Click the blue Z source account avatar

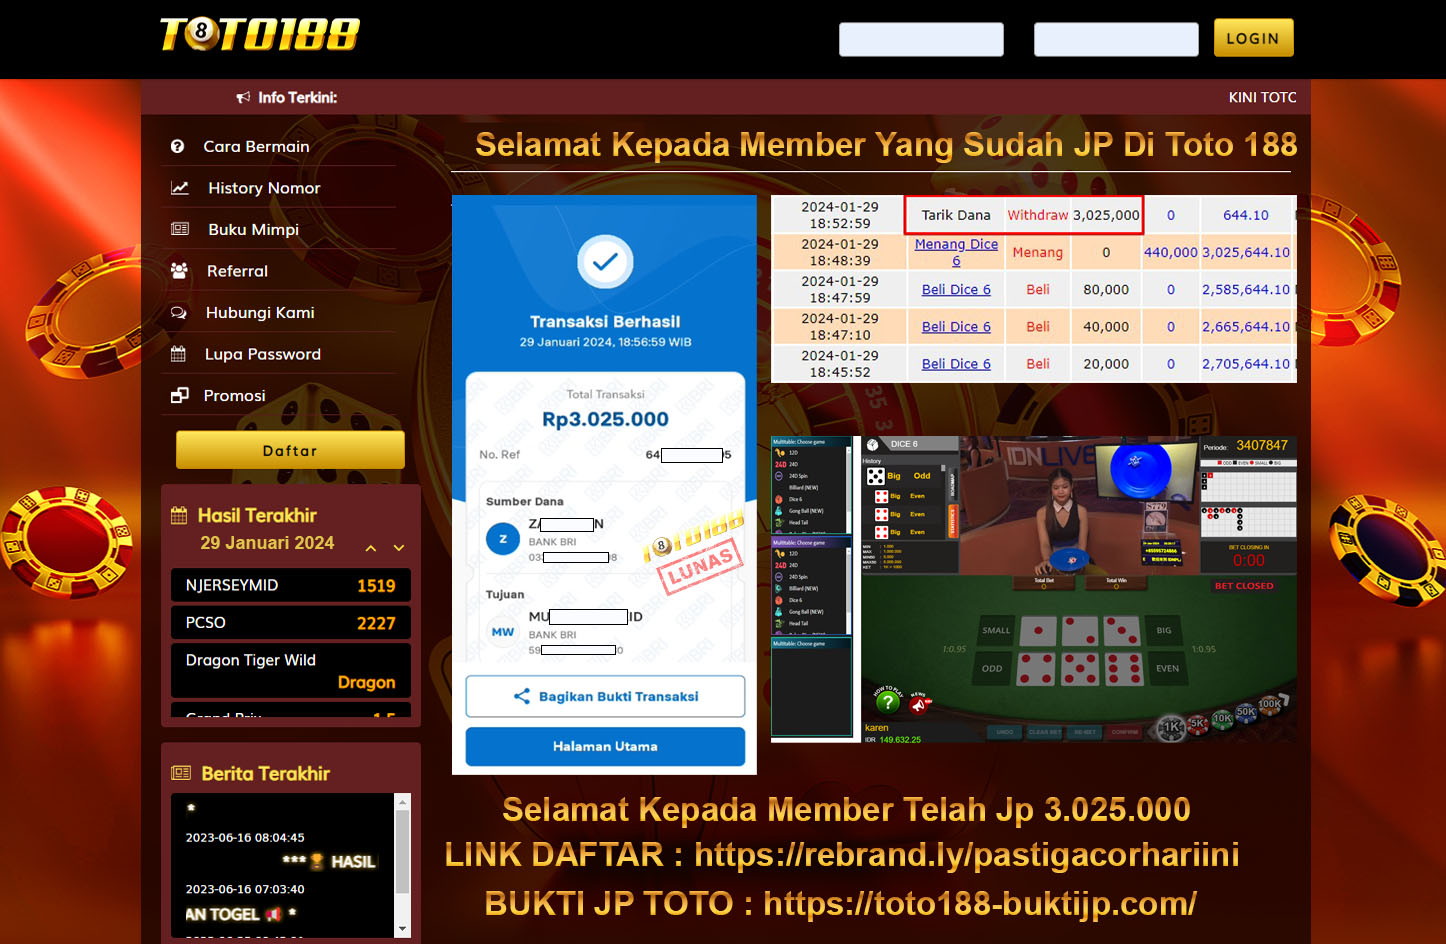503,538
